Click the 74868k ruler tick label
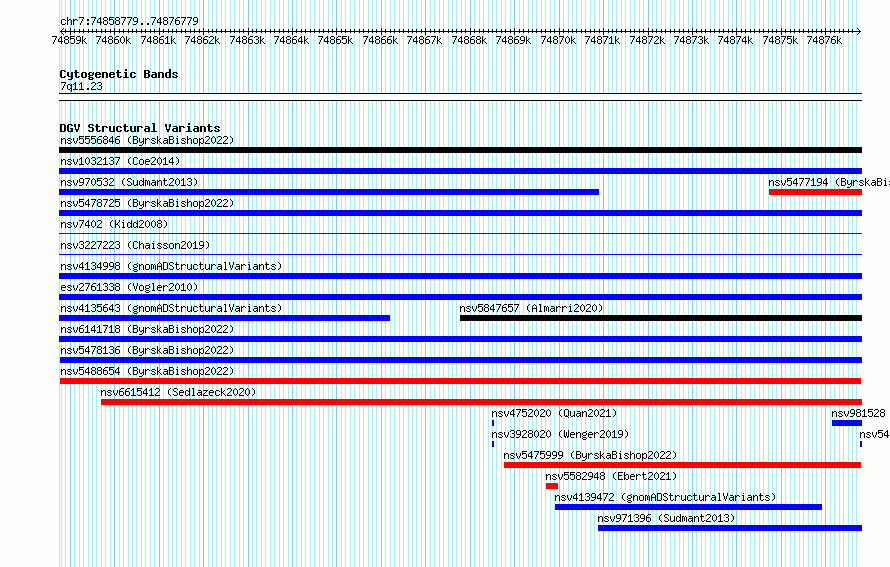Viewport: 890px width, 567px height. coord(469,40)
